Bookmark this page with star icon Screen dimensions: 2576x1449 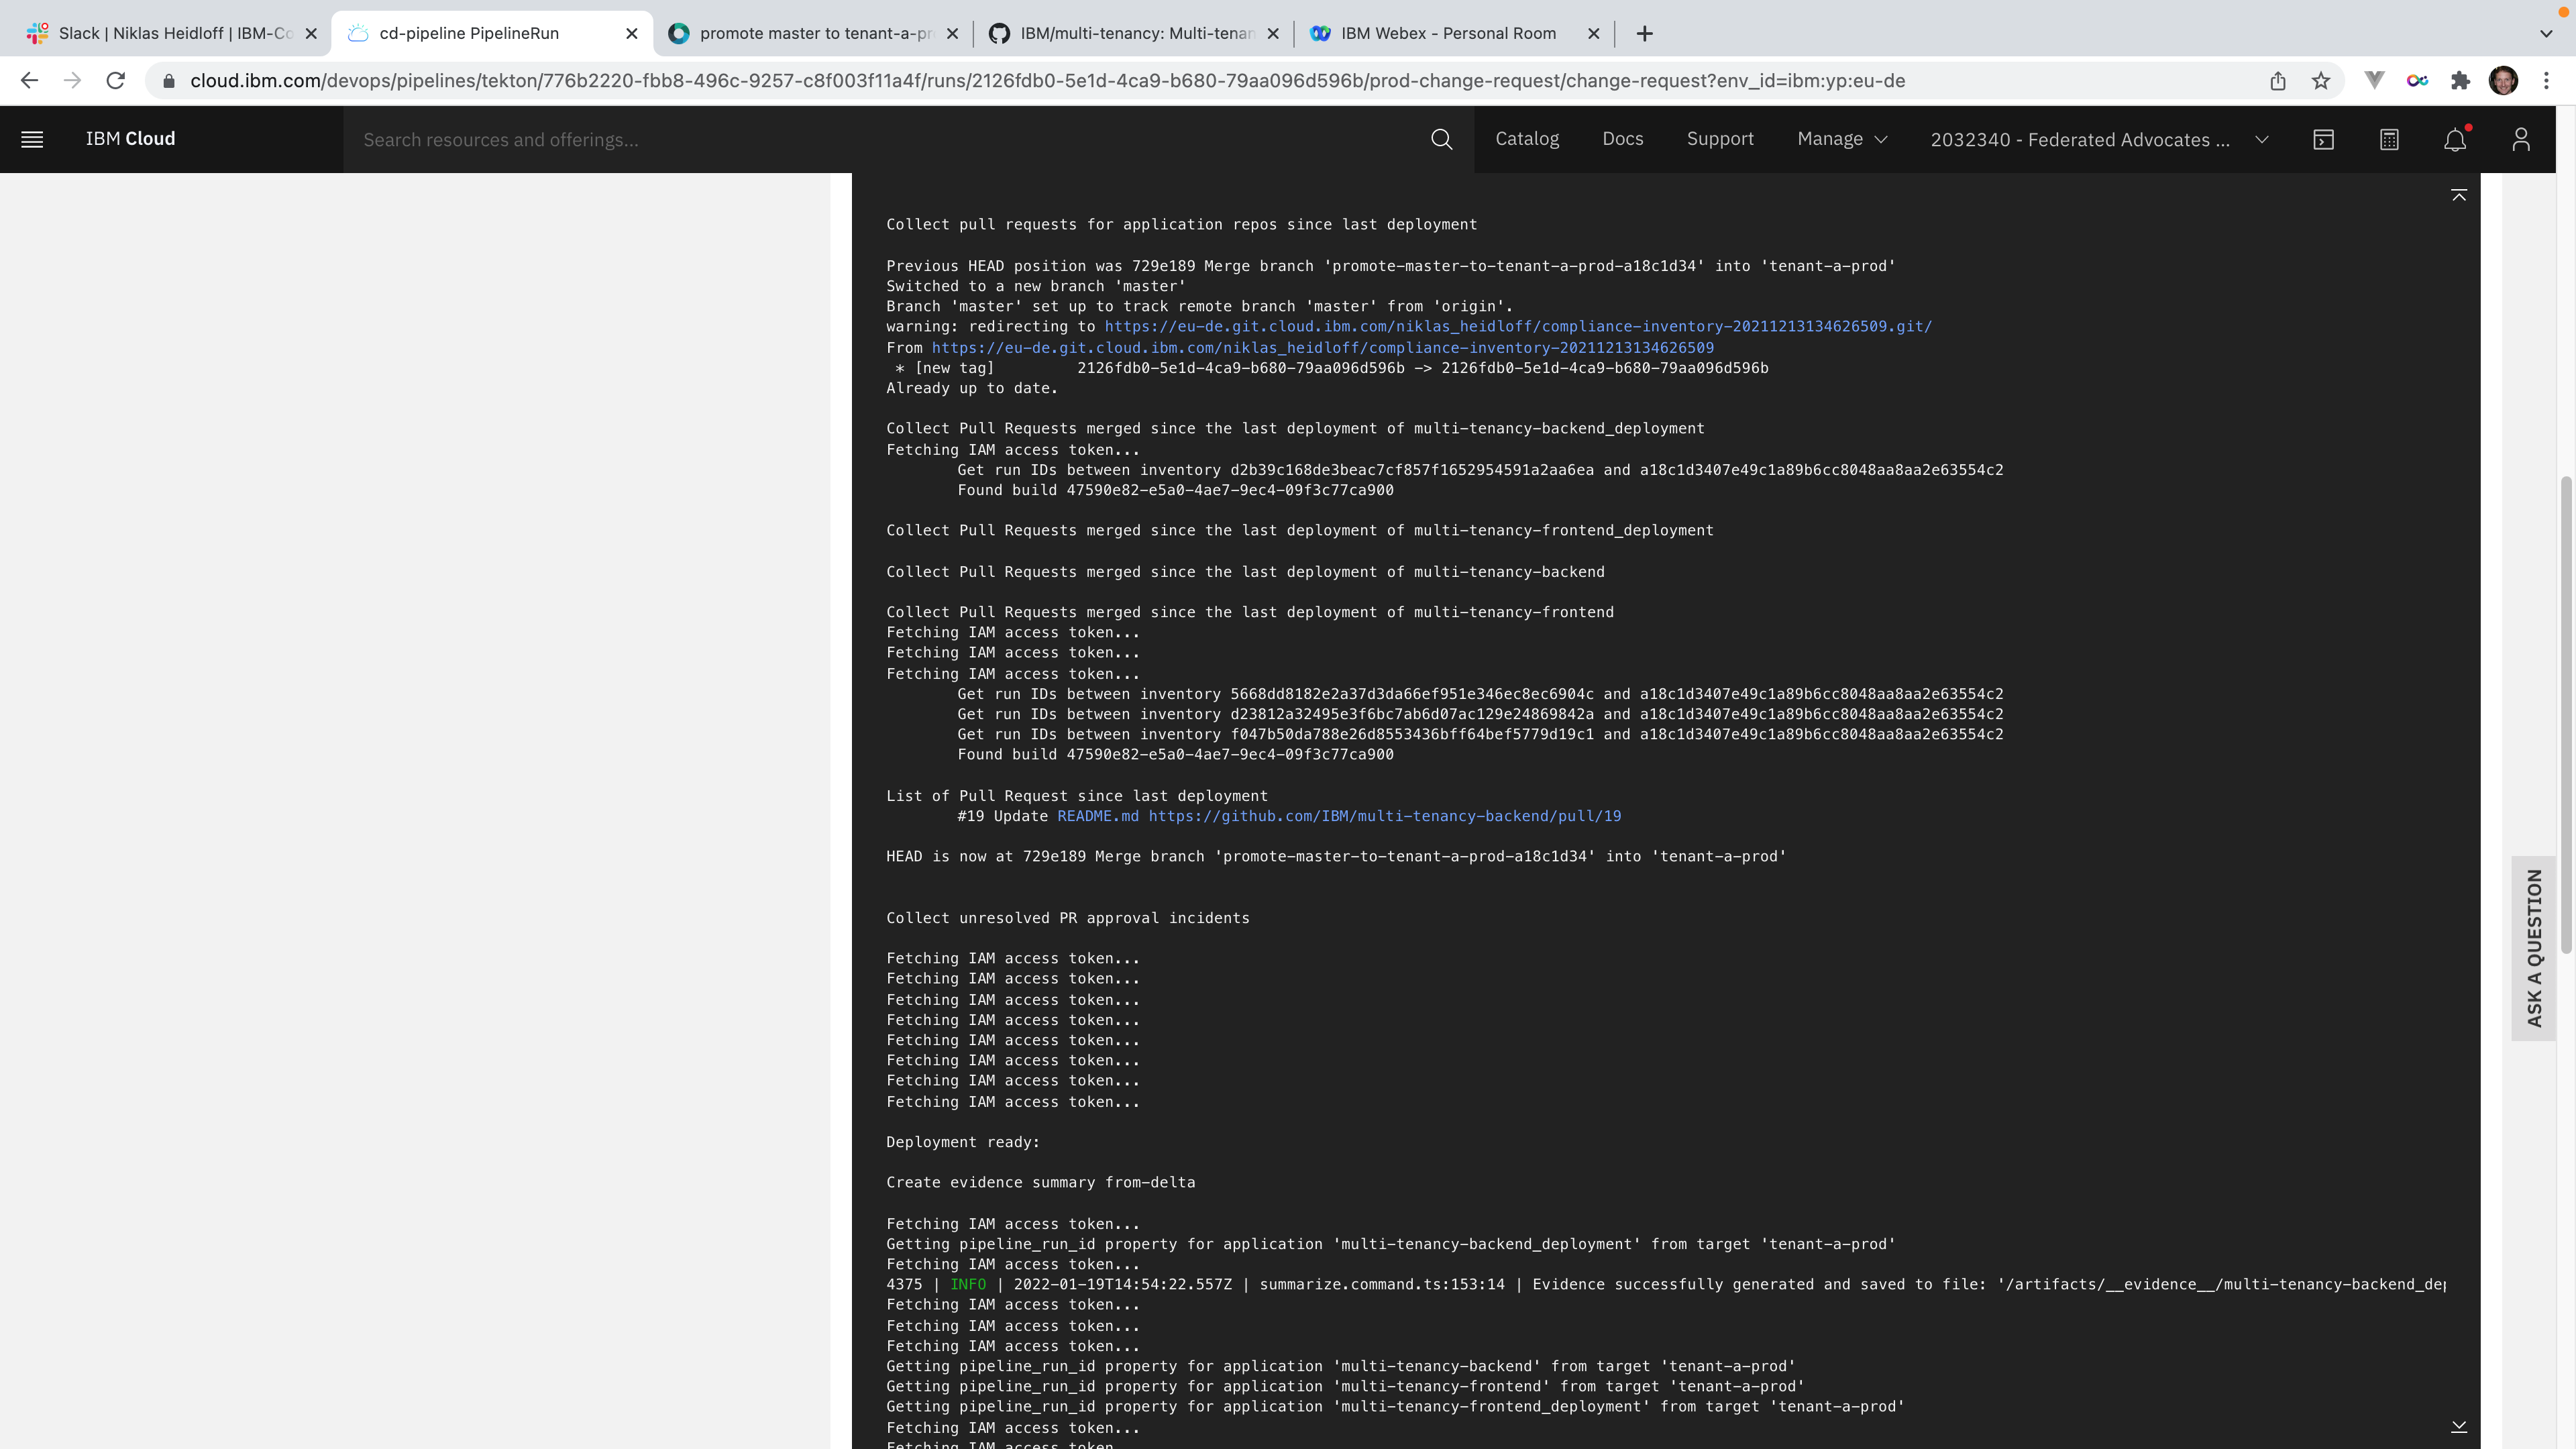point(2320,81)
